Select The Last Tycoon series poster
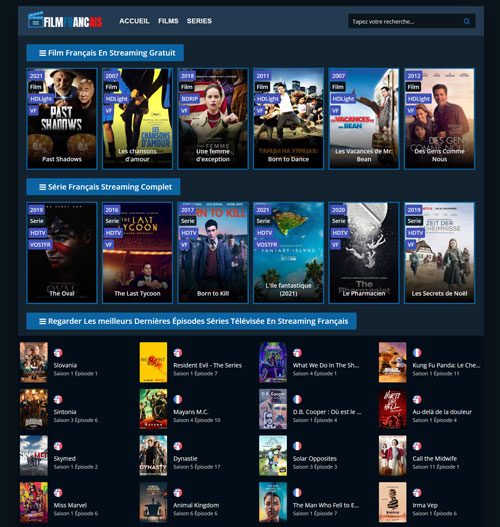The width and height of the screenshot is (500, 527). [137, 253]
